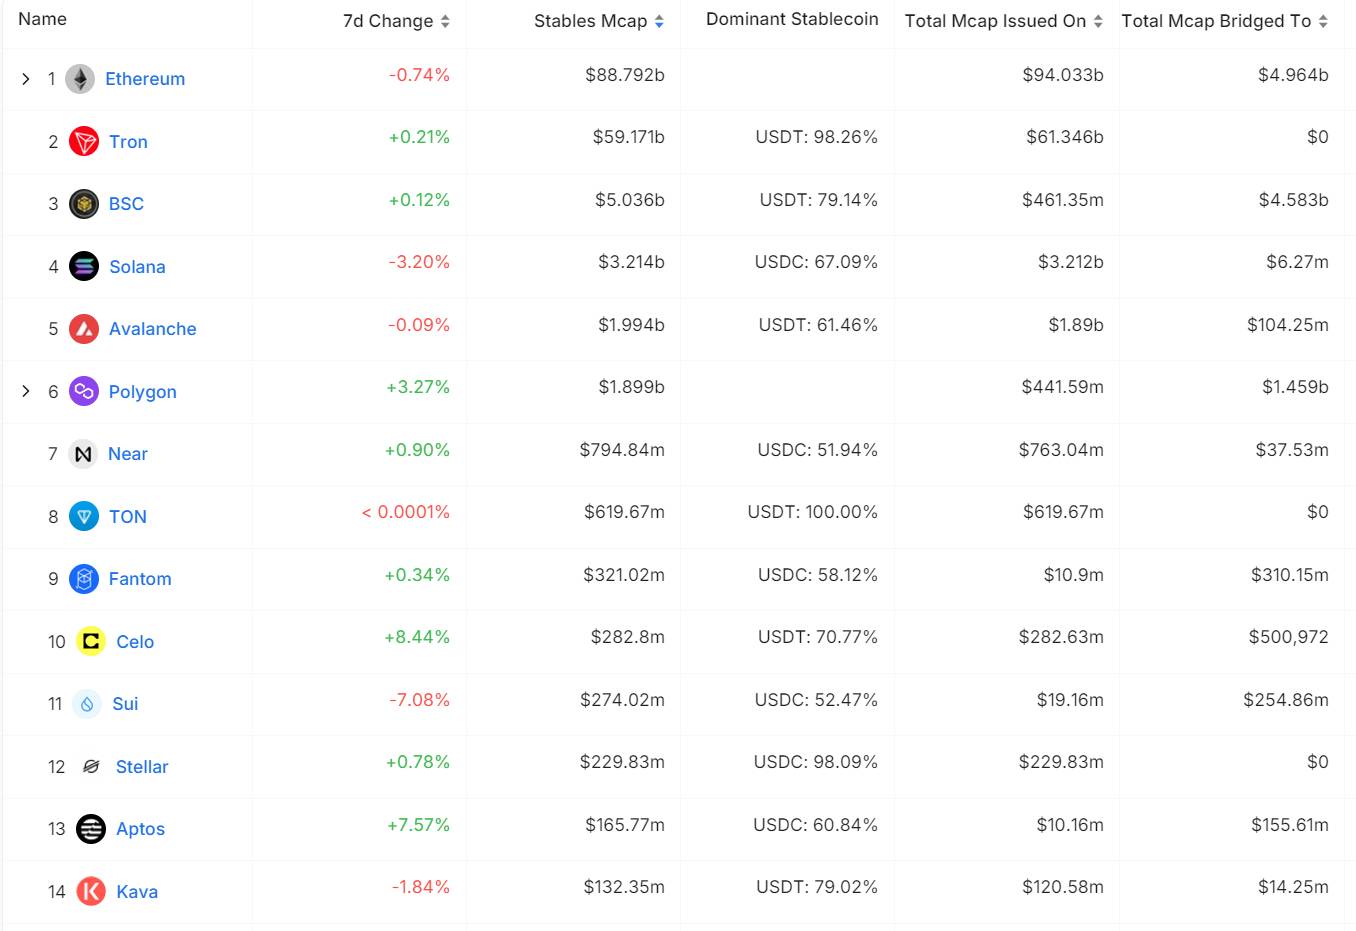
Task: Sort by Stables Mcap column
Action: [x=599, y=21]
